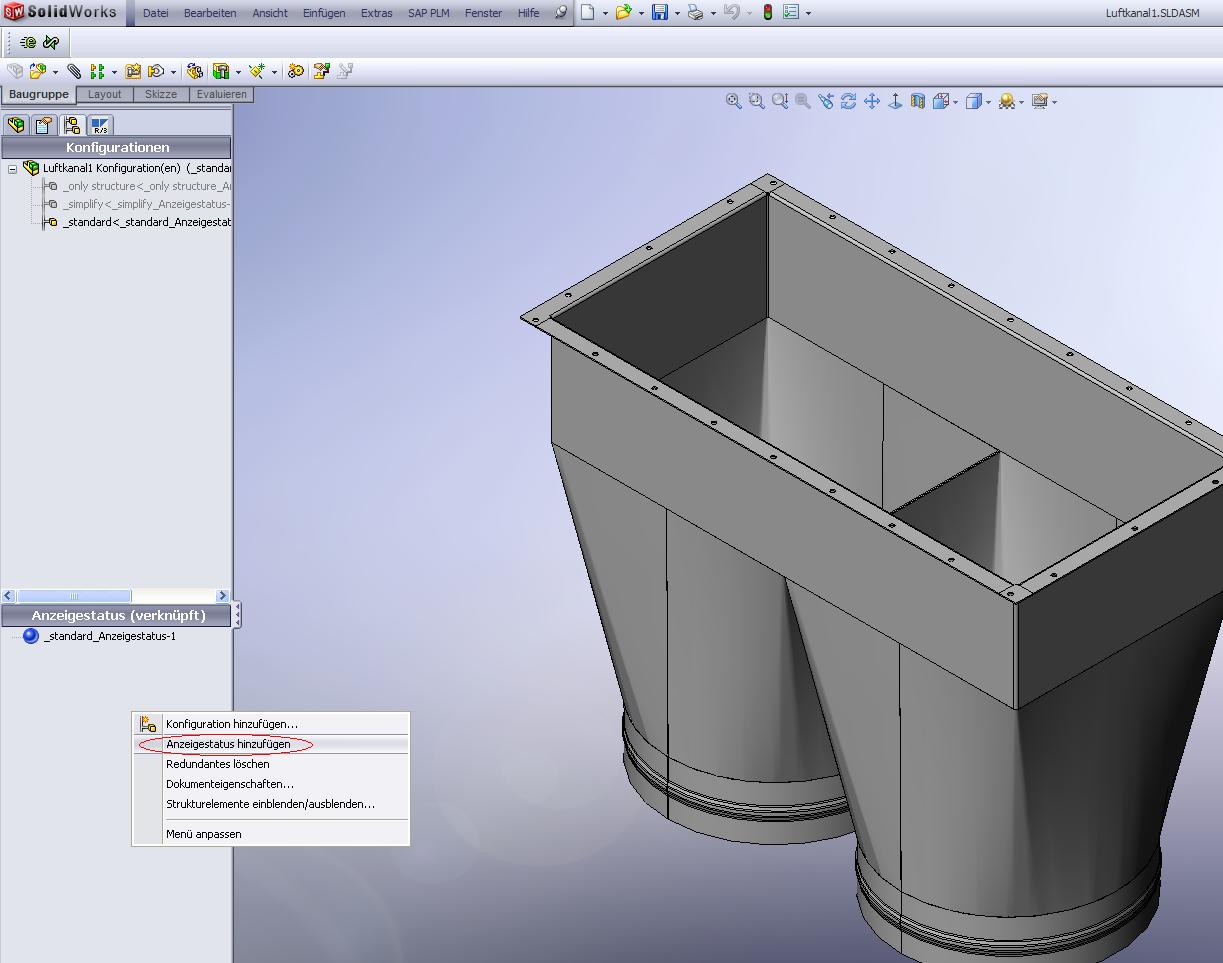Open the display style dropdown arrow
This screenshot has height=963, width=1223.
[x=988, y=102]
